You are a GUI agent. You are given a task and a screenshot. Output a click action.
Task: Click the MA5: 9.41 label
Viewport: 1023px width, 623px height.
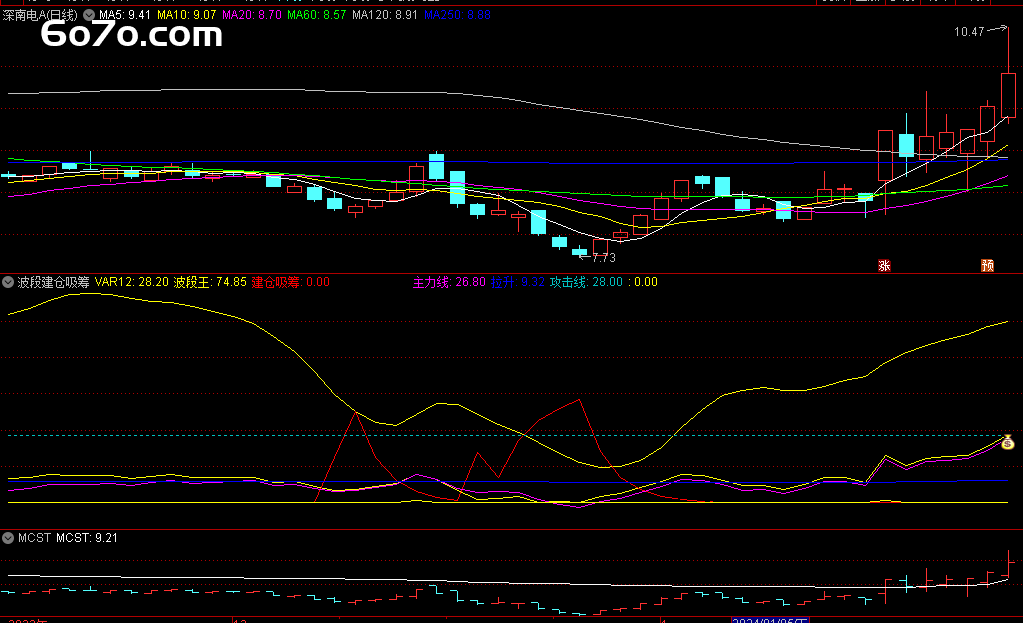(125, 15)
